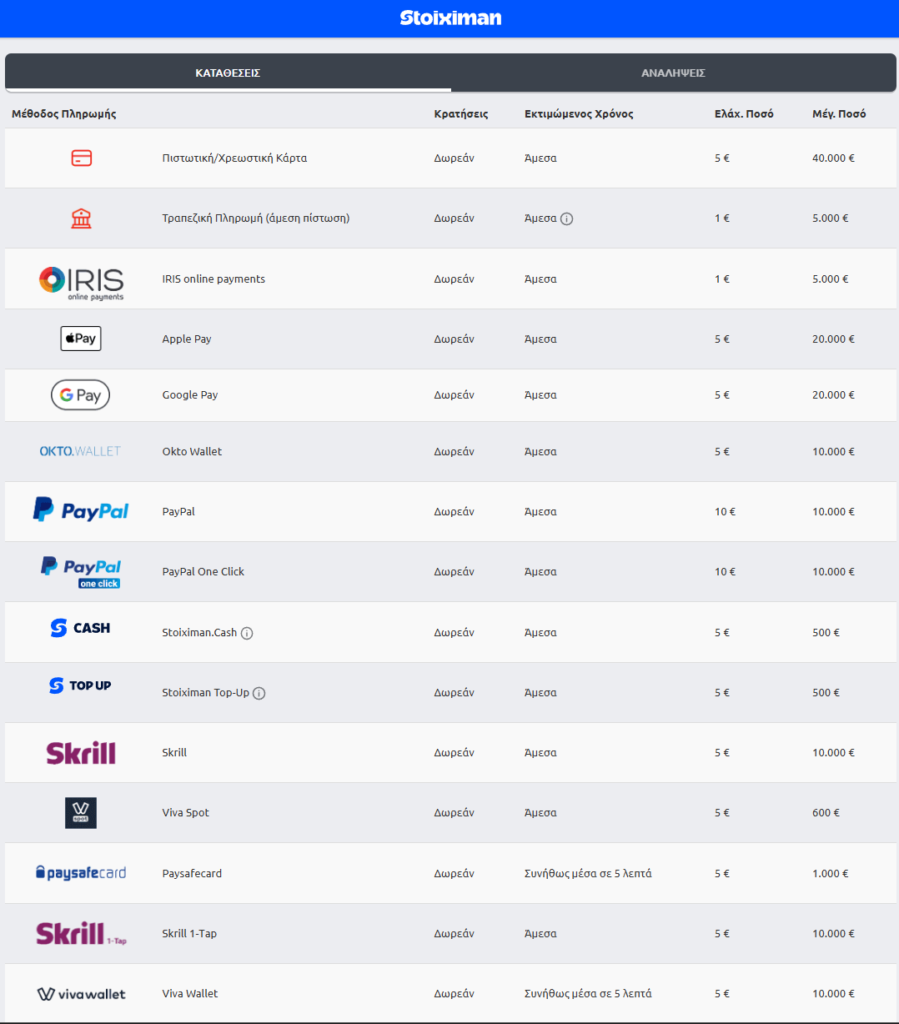The width and height of the screenshot is (899, 1024).
Task: Choose the Apple Pay logo
Action: (81, 339)
